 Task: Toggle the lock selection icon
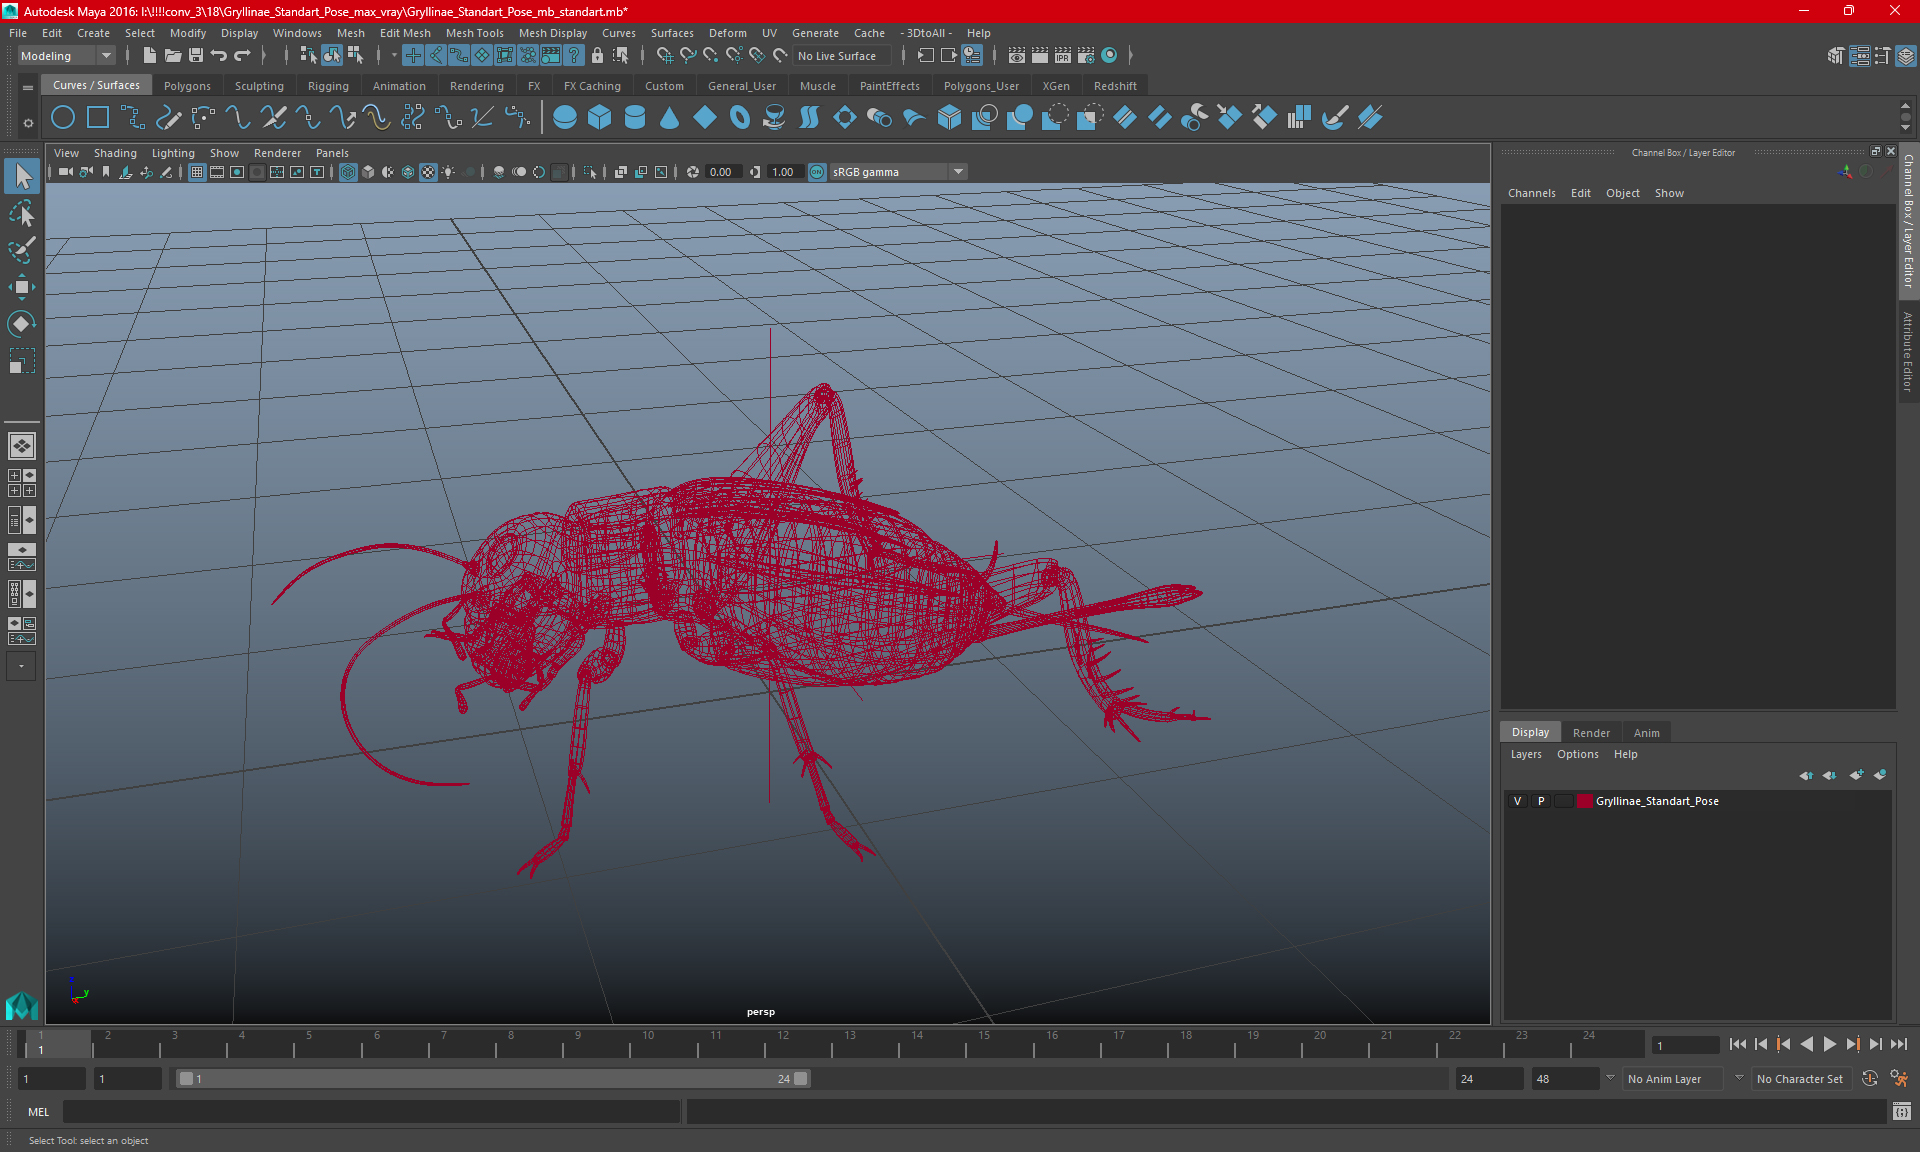[x=598, y=56]
